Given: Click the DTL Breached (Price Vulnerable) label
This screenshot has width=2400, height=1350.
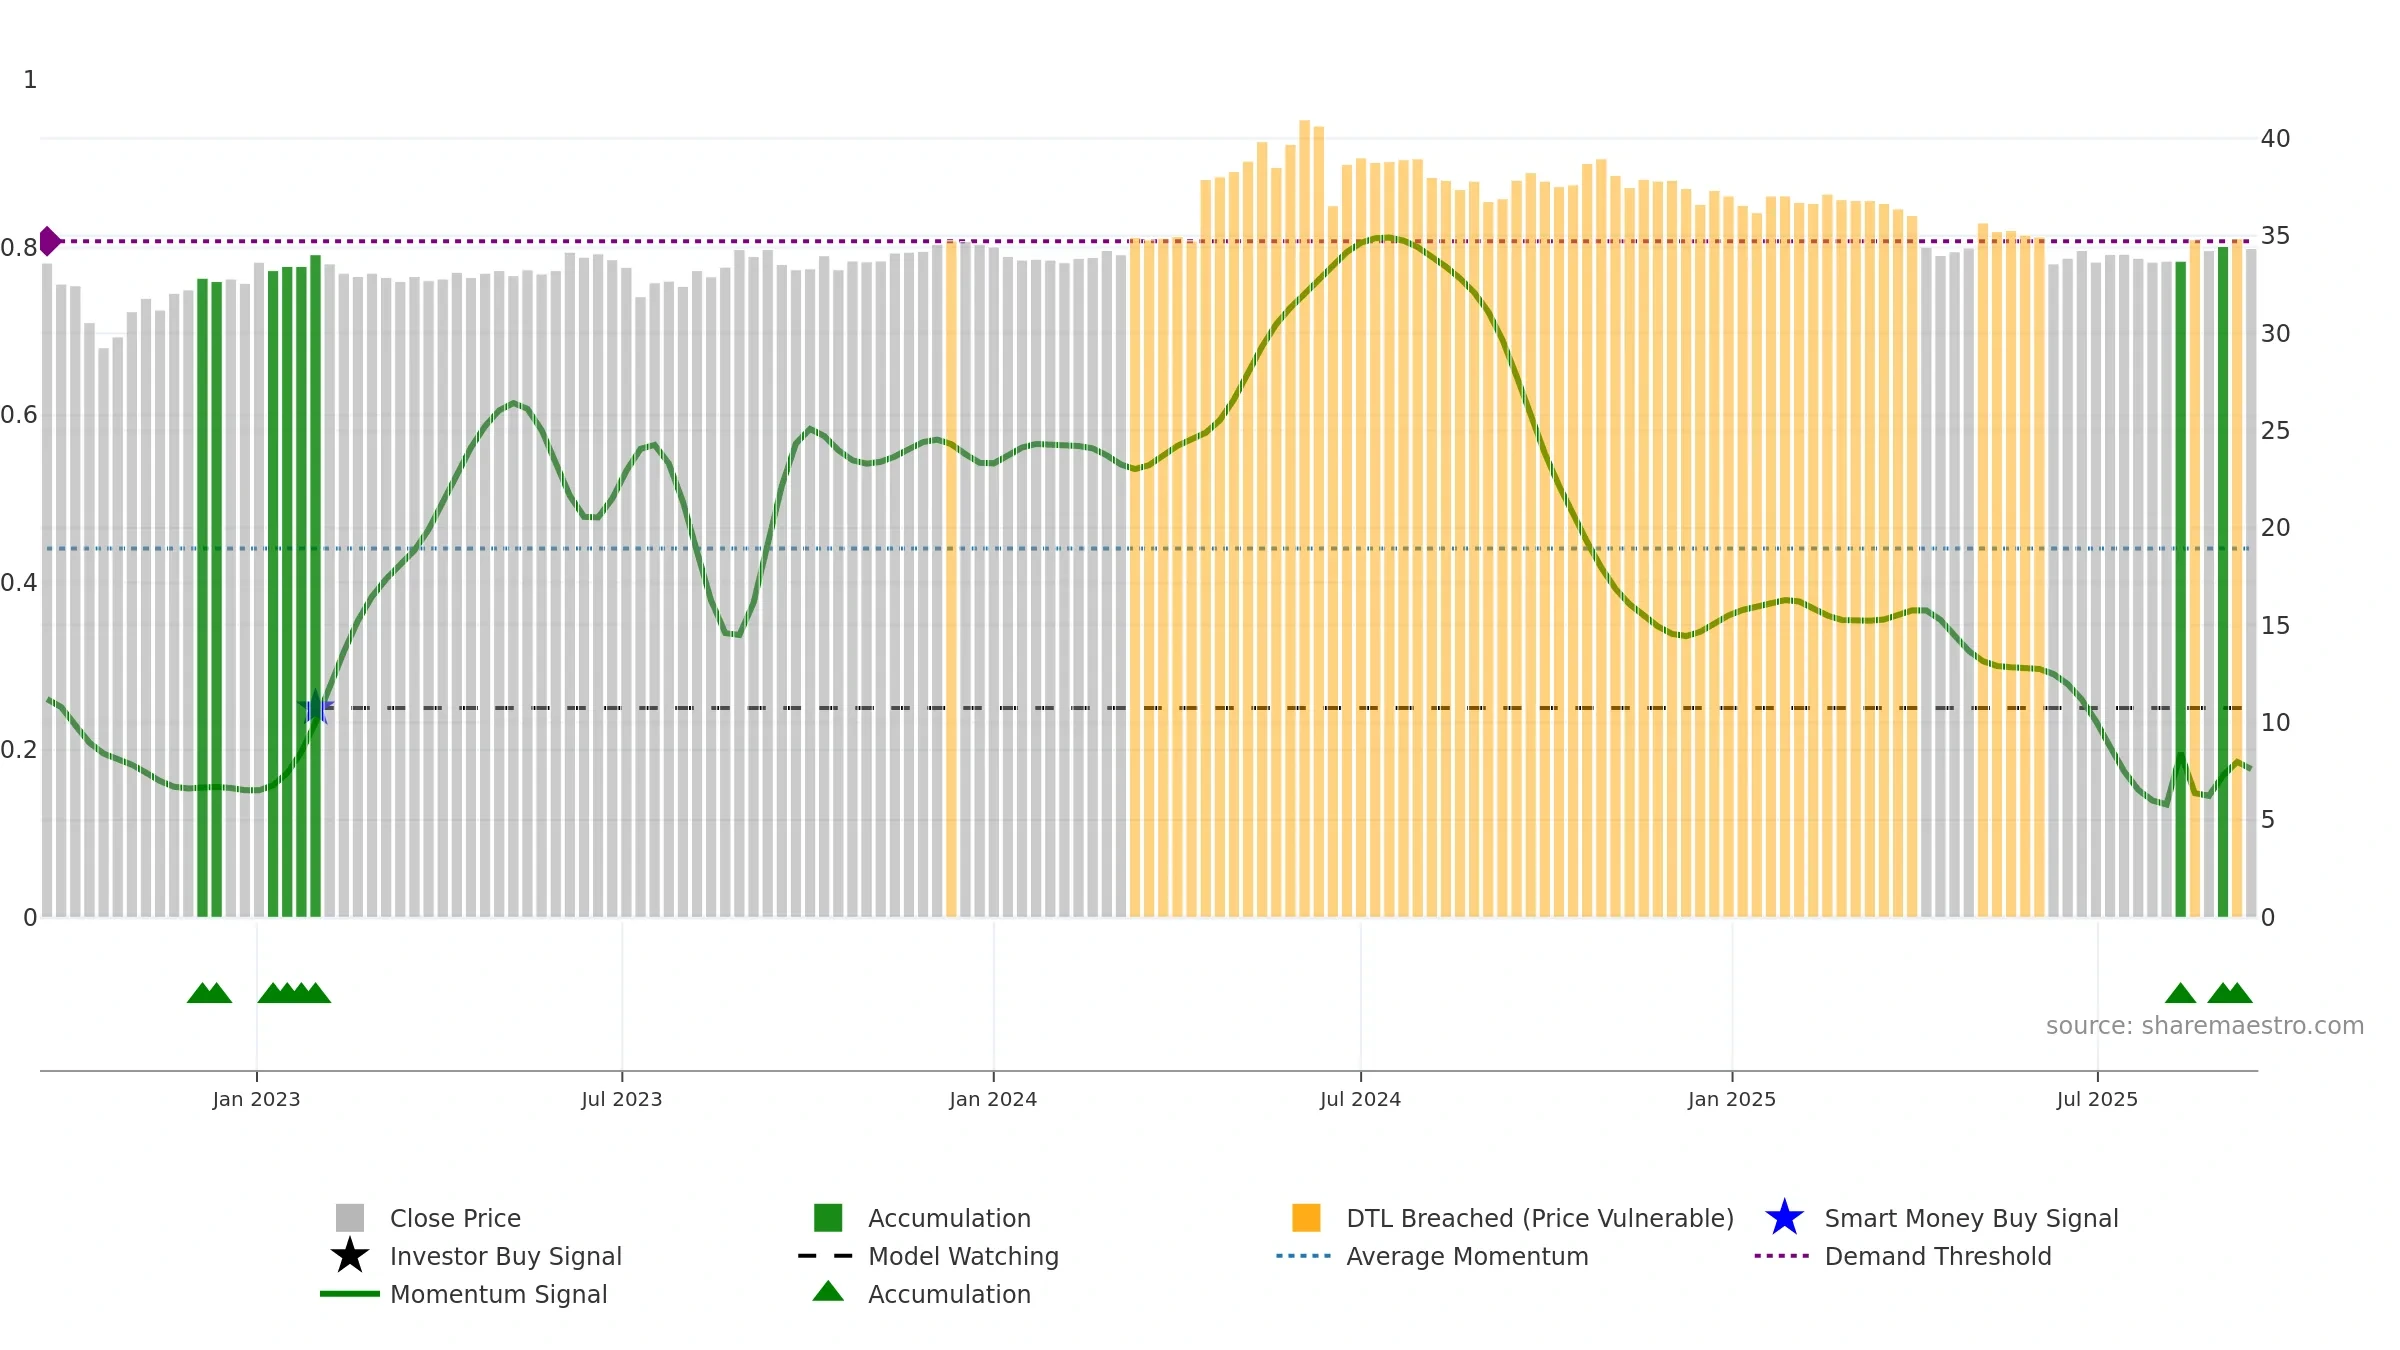Looking at the screenshot, I should pos(1540,1218).
